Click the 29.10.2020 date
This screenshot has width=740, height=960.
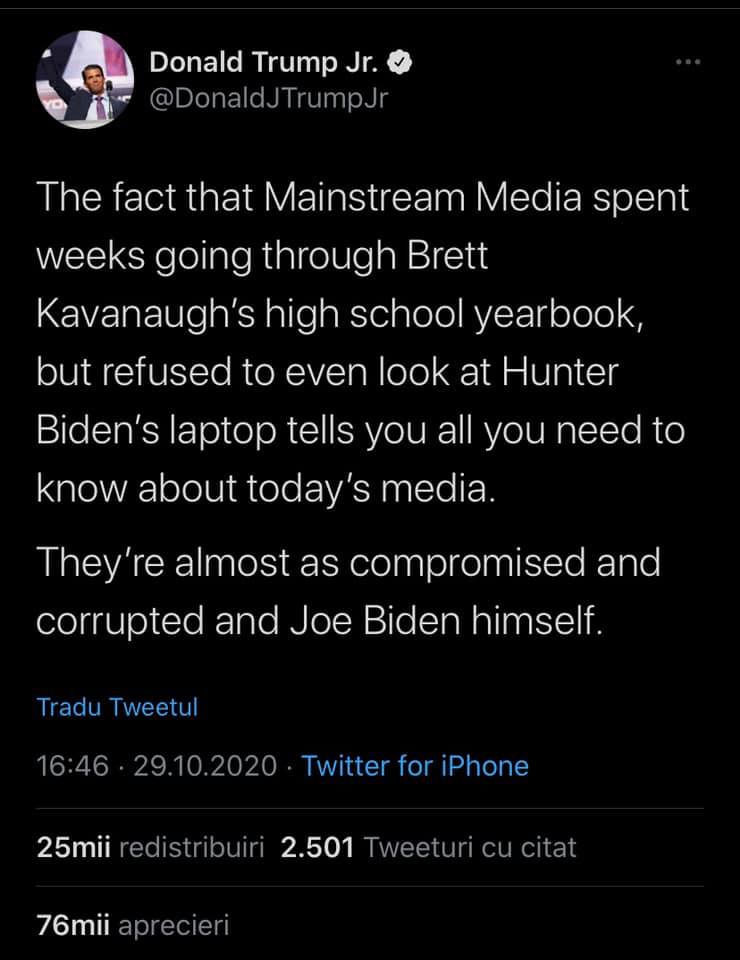[204, 766]
